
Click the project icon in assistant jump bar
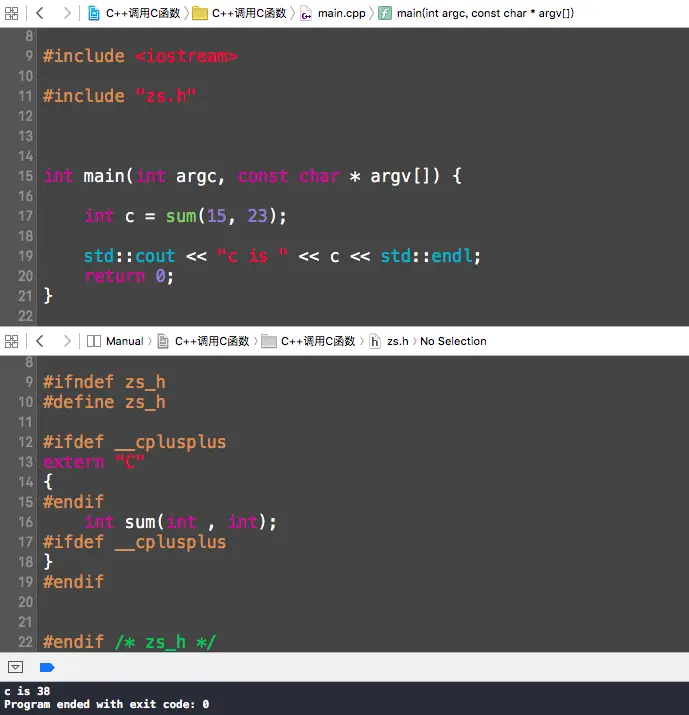(x=163, y=341)
